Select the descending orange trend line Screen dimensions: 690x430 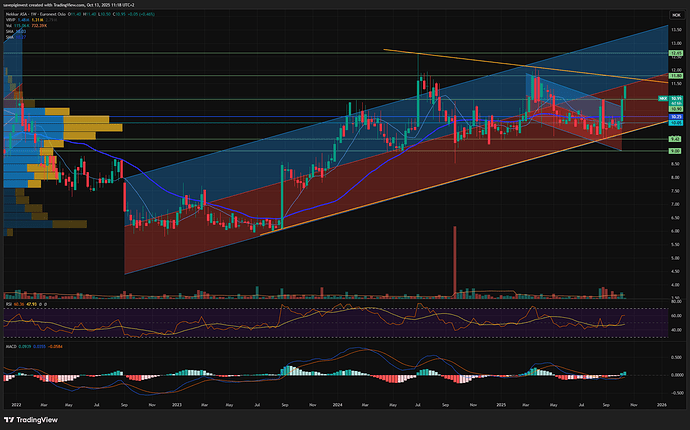(480, 62)
